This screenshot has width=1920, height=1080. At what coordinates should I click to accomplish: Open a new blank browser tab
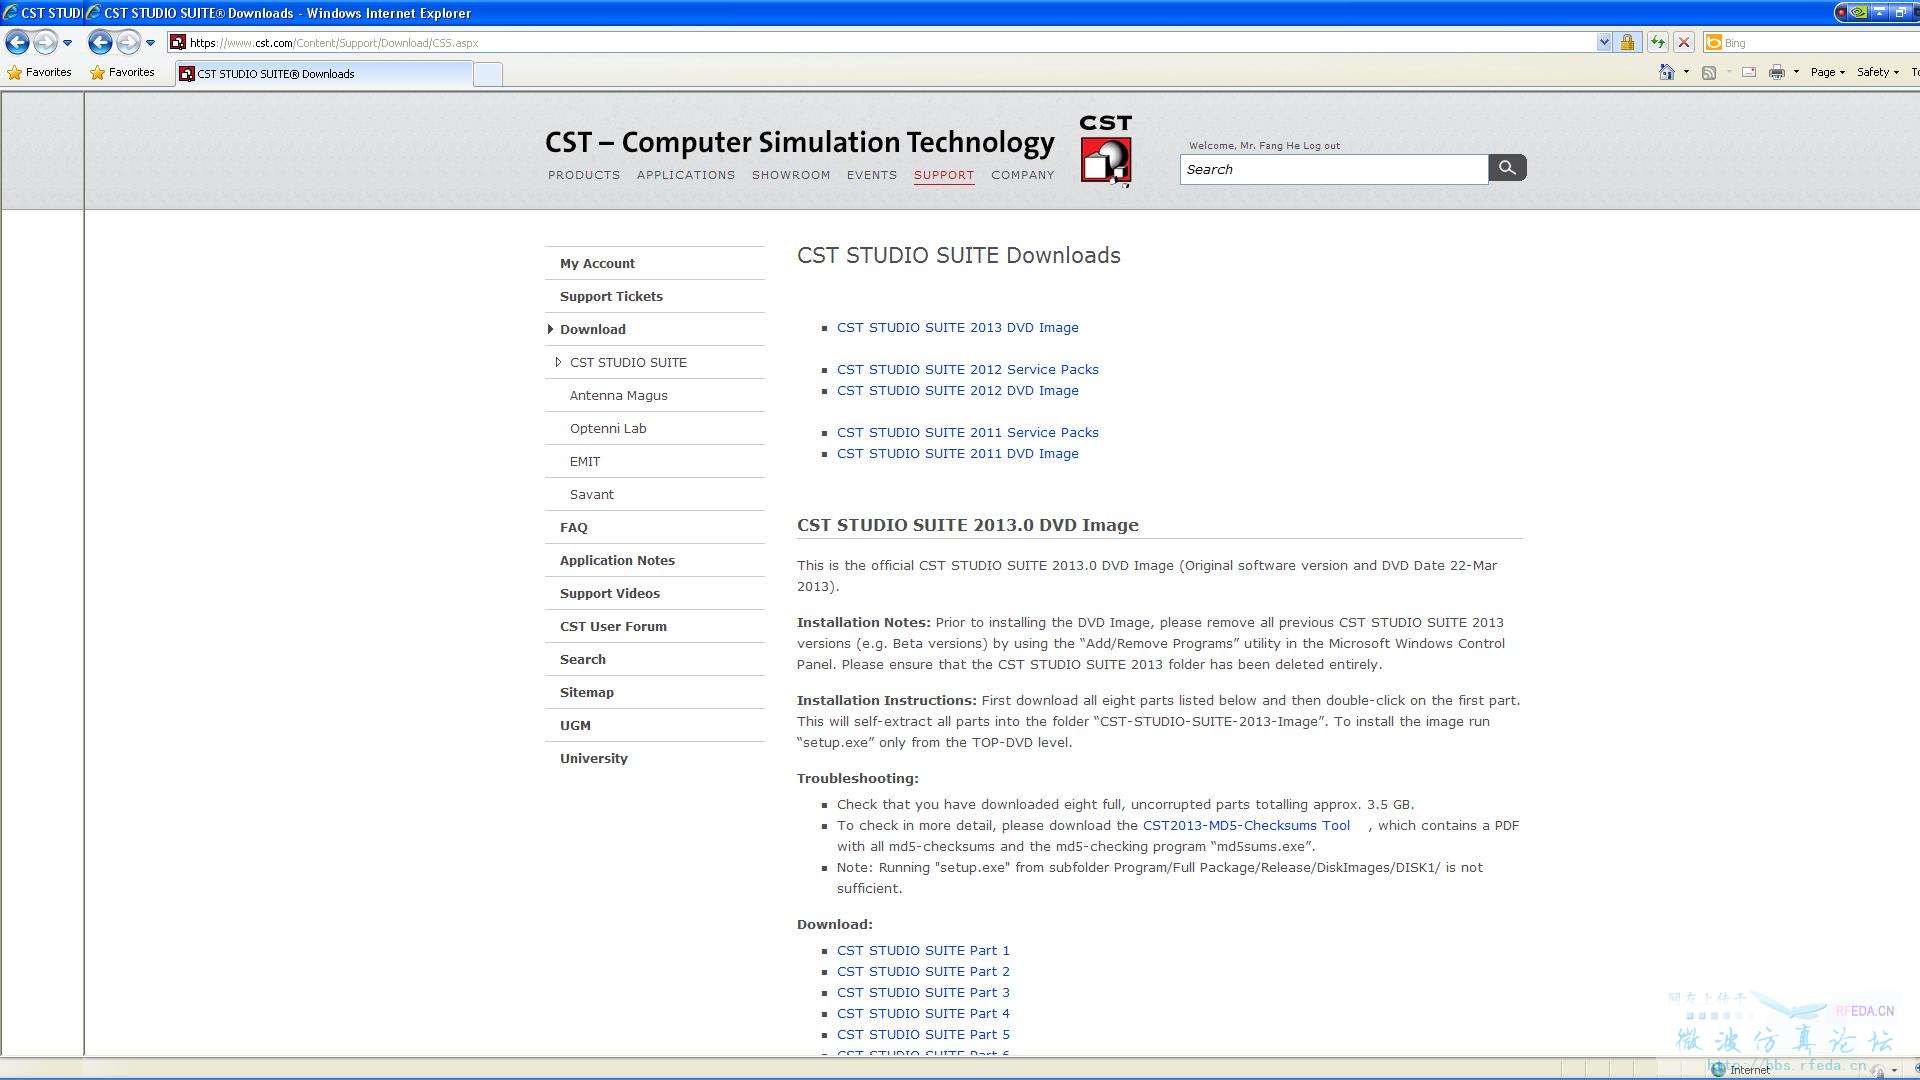(487, 74)
